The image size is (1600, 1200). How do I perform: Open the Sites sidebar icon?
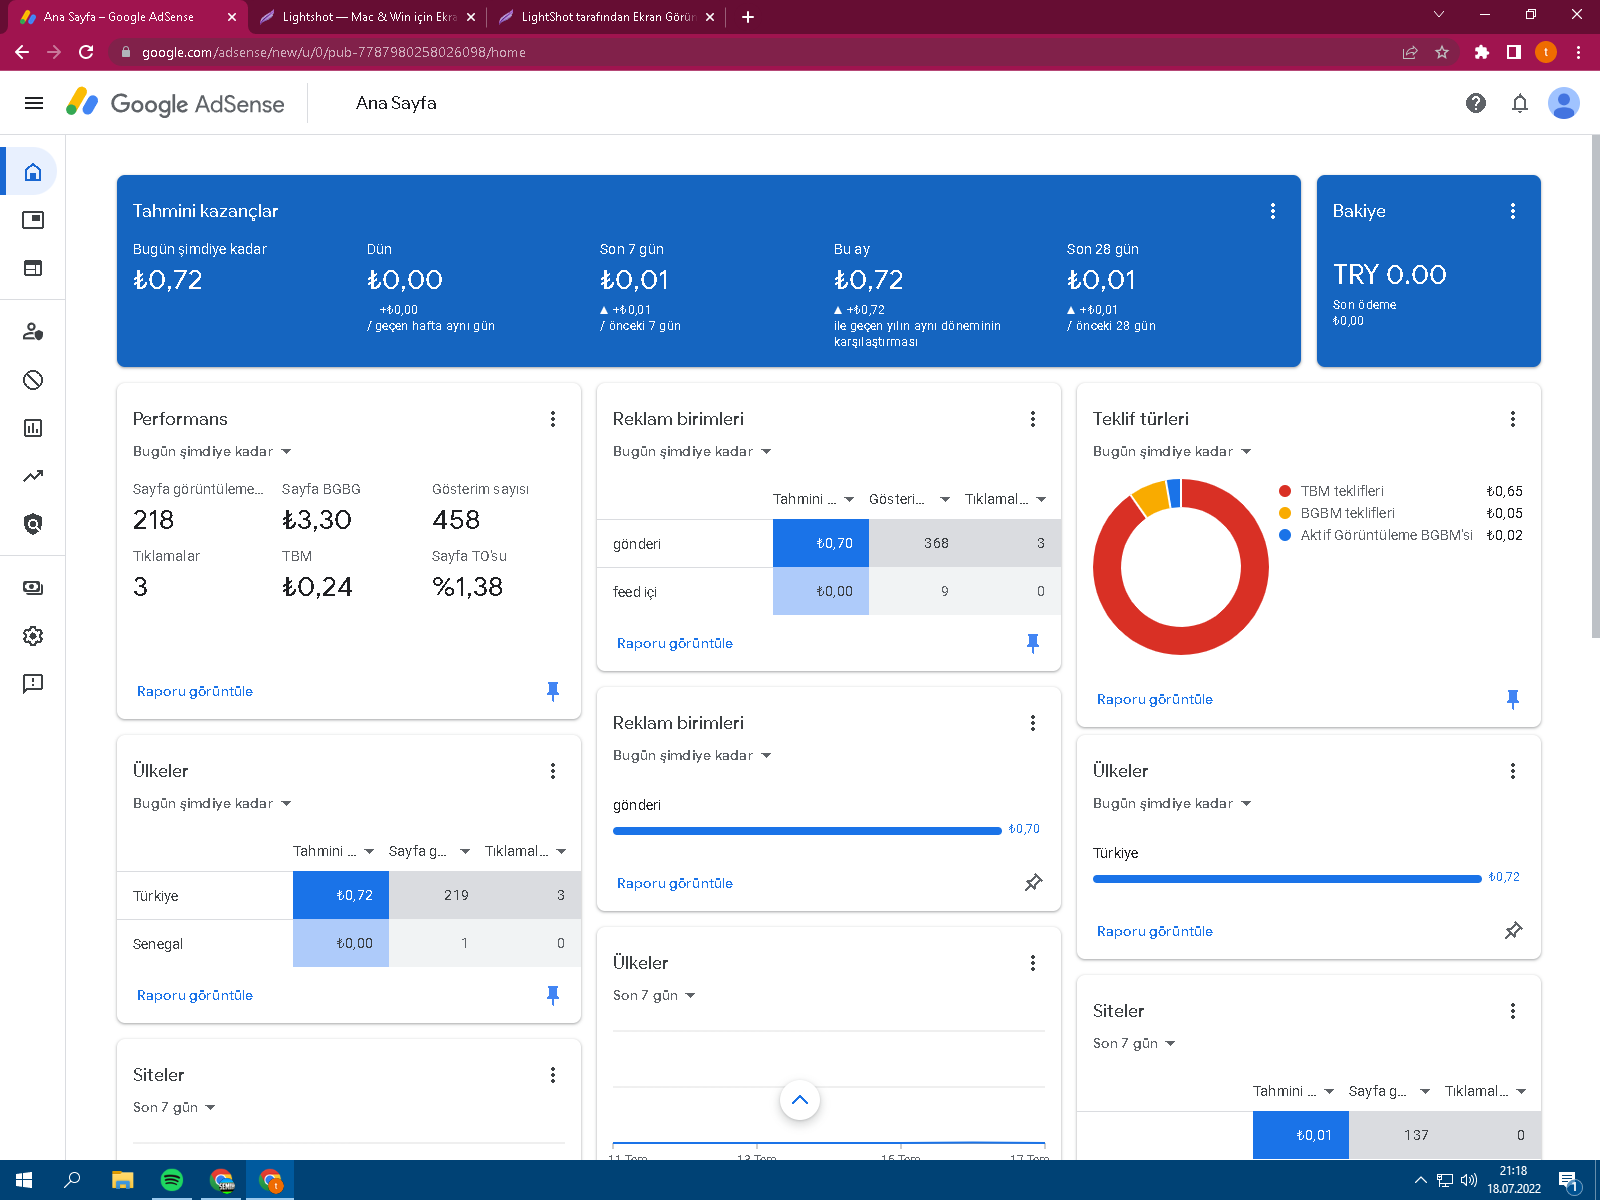click(x=33, y=268)
